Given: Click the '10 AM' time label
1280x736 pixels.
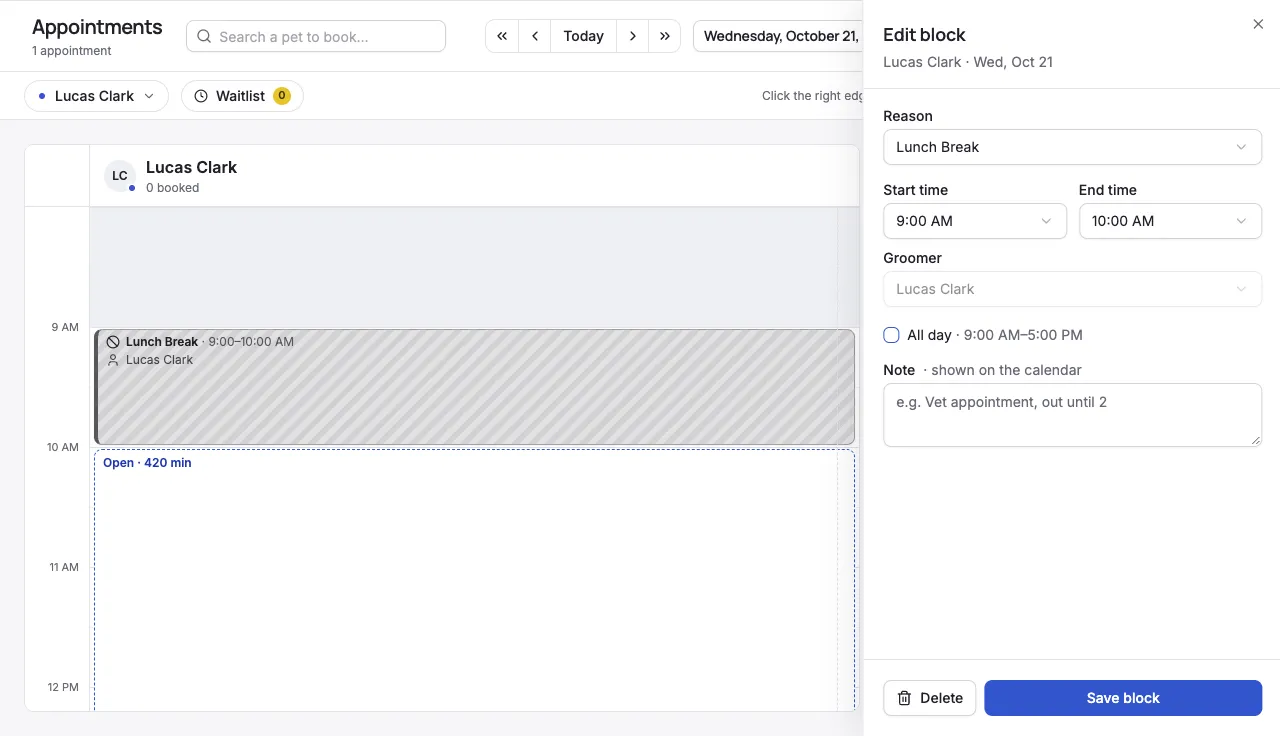Looking at the screenshot, I should tap(62, 447).
